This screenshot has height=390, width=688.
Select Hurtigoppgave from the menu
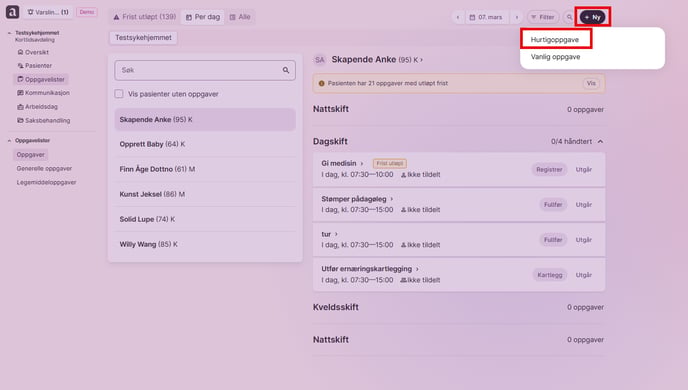(x=555, y=39)
